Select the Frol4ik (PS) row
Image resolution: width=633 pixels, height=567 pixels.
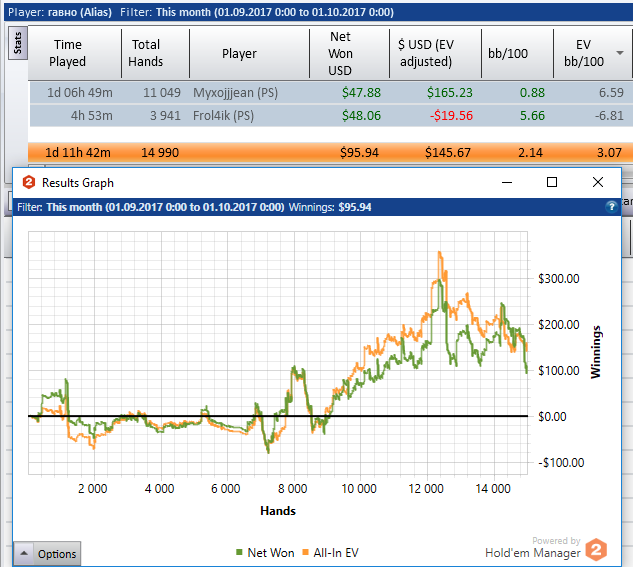click(x=331, y=115)
